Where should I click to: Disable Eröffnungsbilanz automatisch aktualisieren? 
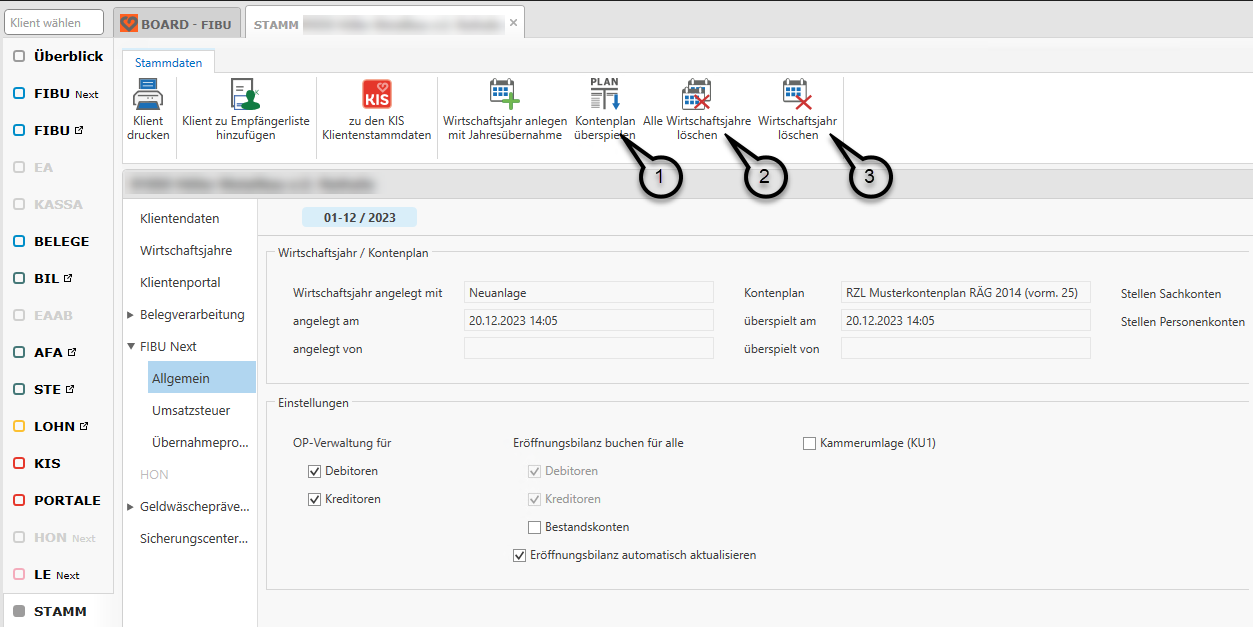click(519, 555)
